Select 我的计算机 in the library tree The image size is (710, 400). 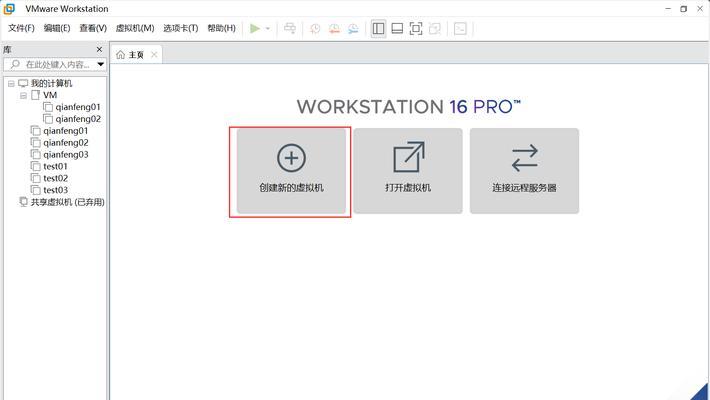coord(51,83)
